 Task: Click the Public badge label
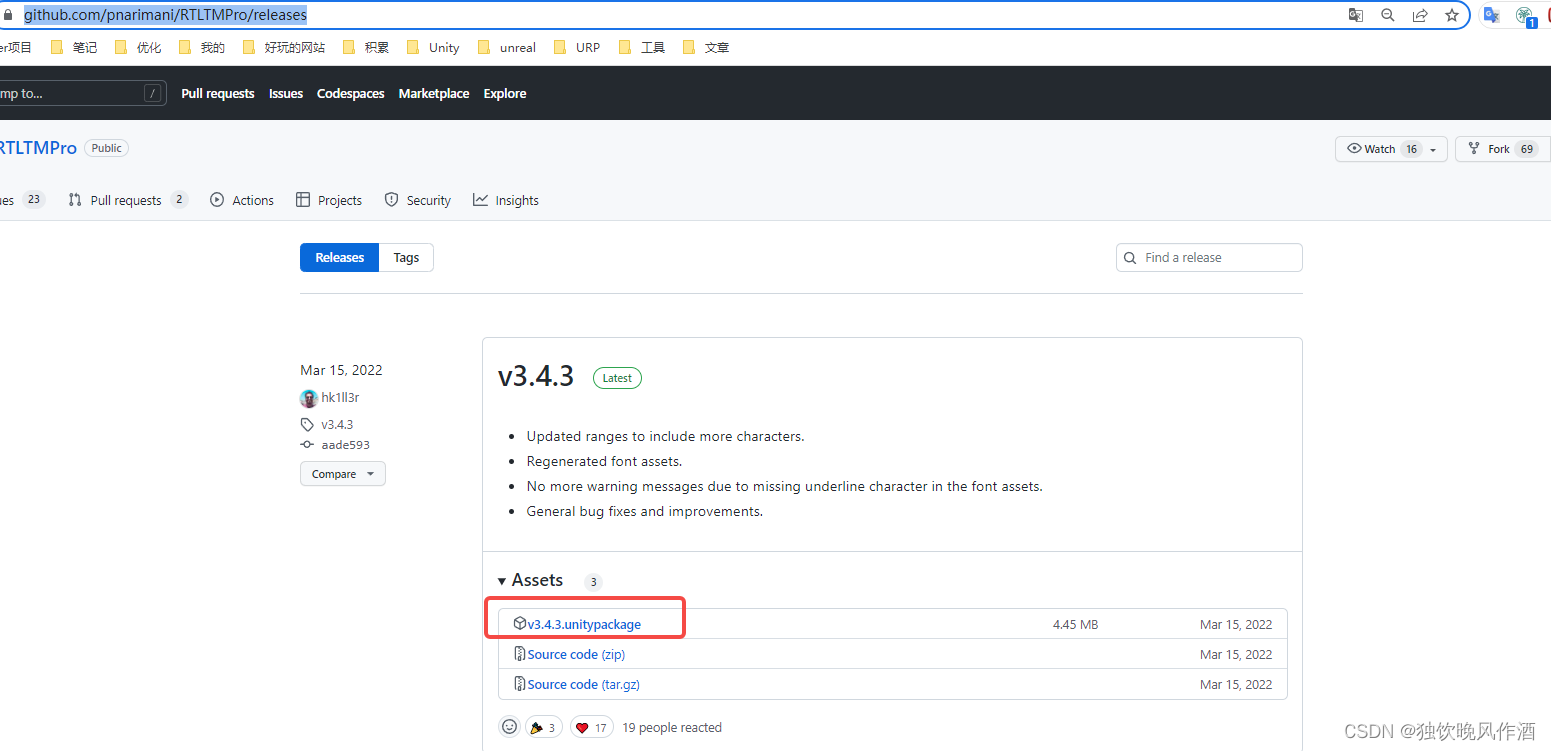pyautogui.click(x=106, y=148)
